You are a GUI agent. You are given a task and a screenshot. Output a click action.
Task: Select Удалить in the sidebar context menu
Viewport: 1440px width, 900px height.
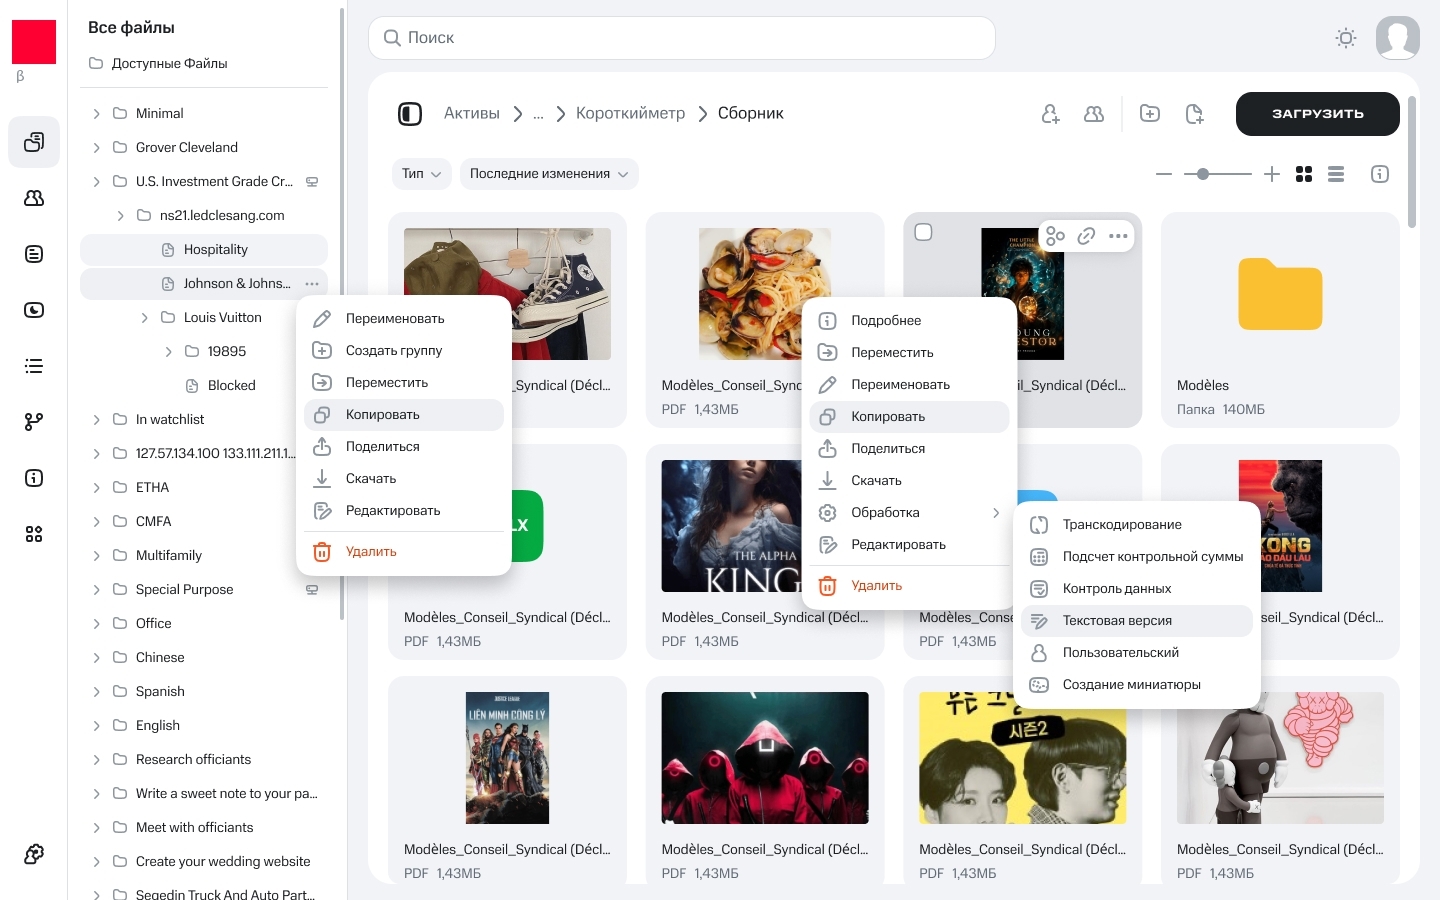coord(371,552)
